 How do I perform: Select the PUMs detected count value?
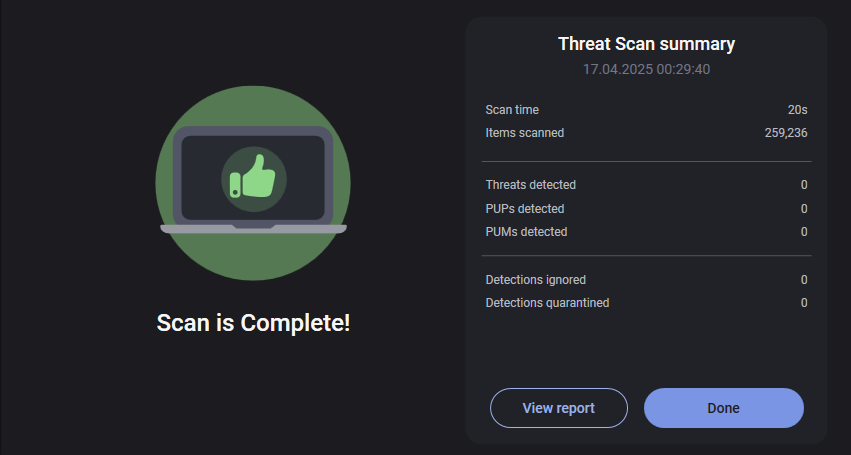(x=803, y=232)
